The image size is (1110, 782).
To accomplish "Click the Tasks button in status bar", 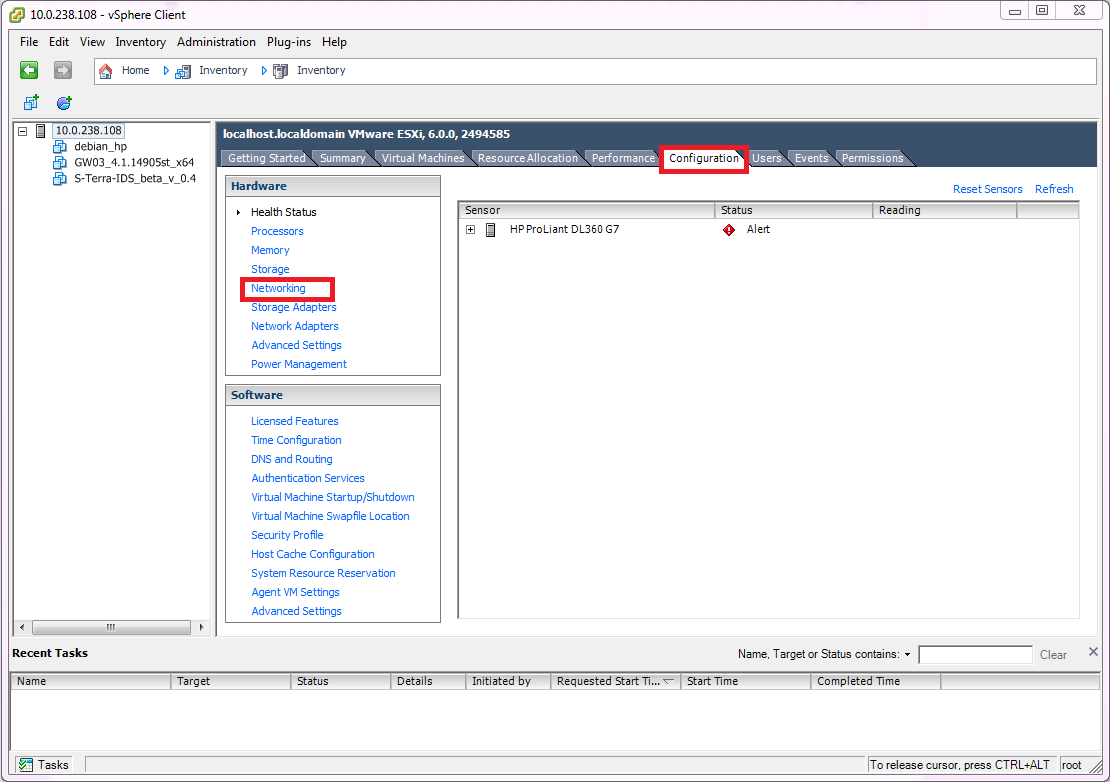I will [x=44, y=764].
